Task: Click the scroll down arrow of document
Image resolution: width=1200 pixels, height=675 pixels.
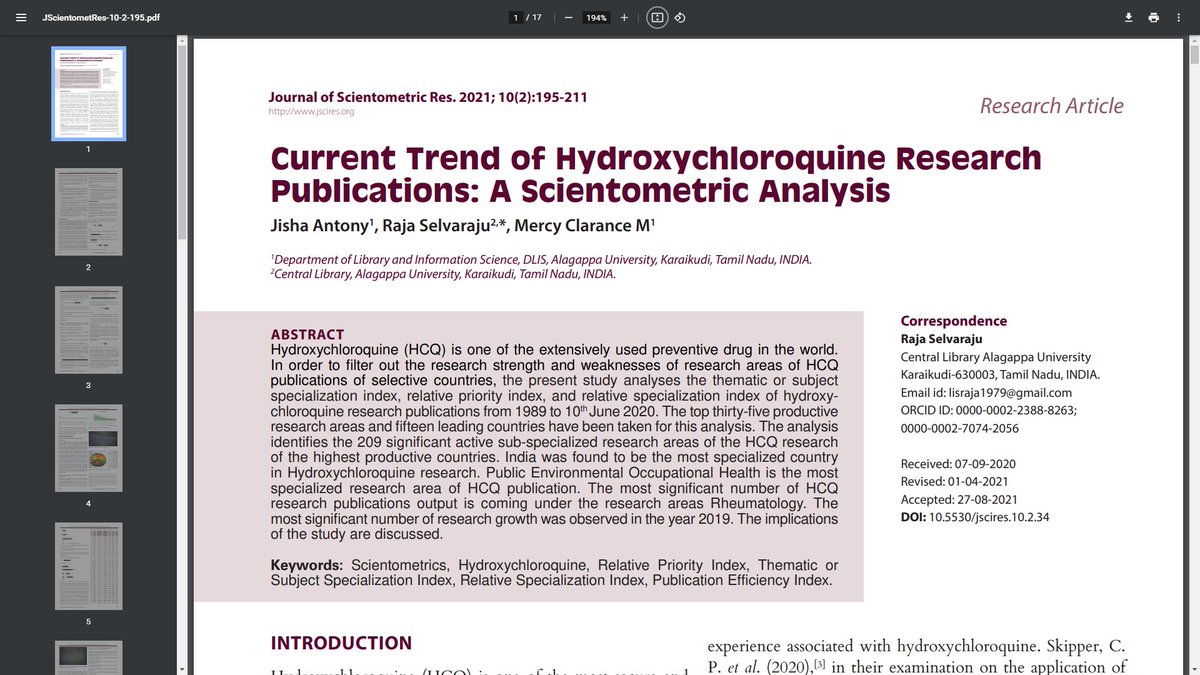Action: coord(1193,669)
